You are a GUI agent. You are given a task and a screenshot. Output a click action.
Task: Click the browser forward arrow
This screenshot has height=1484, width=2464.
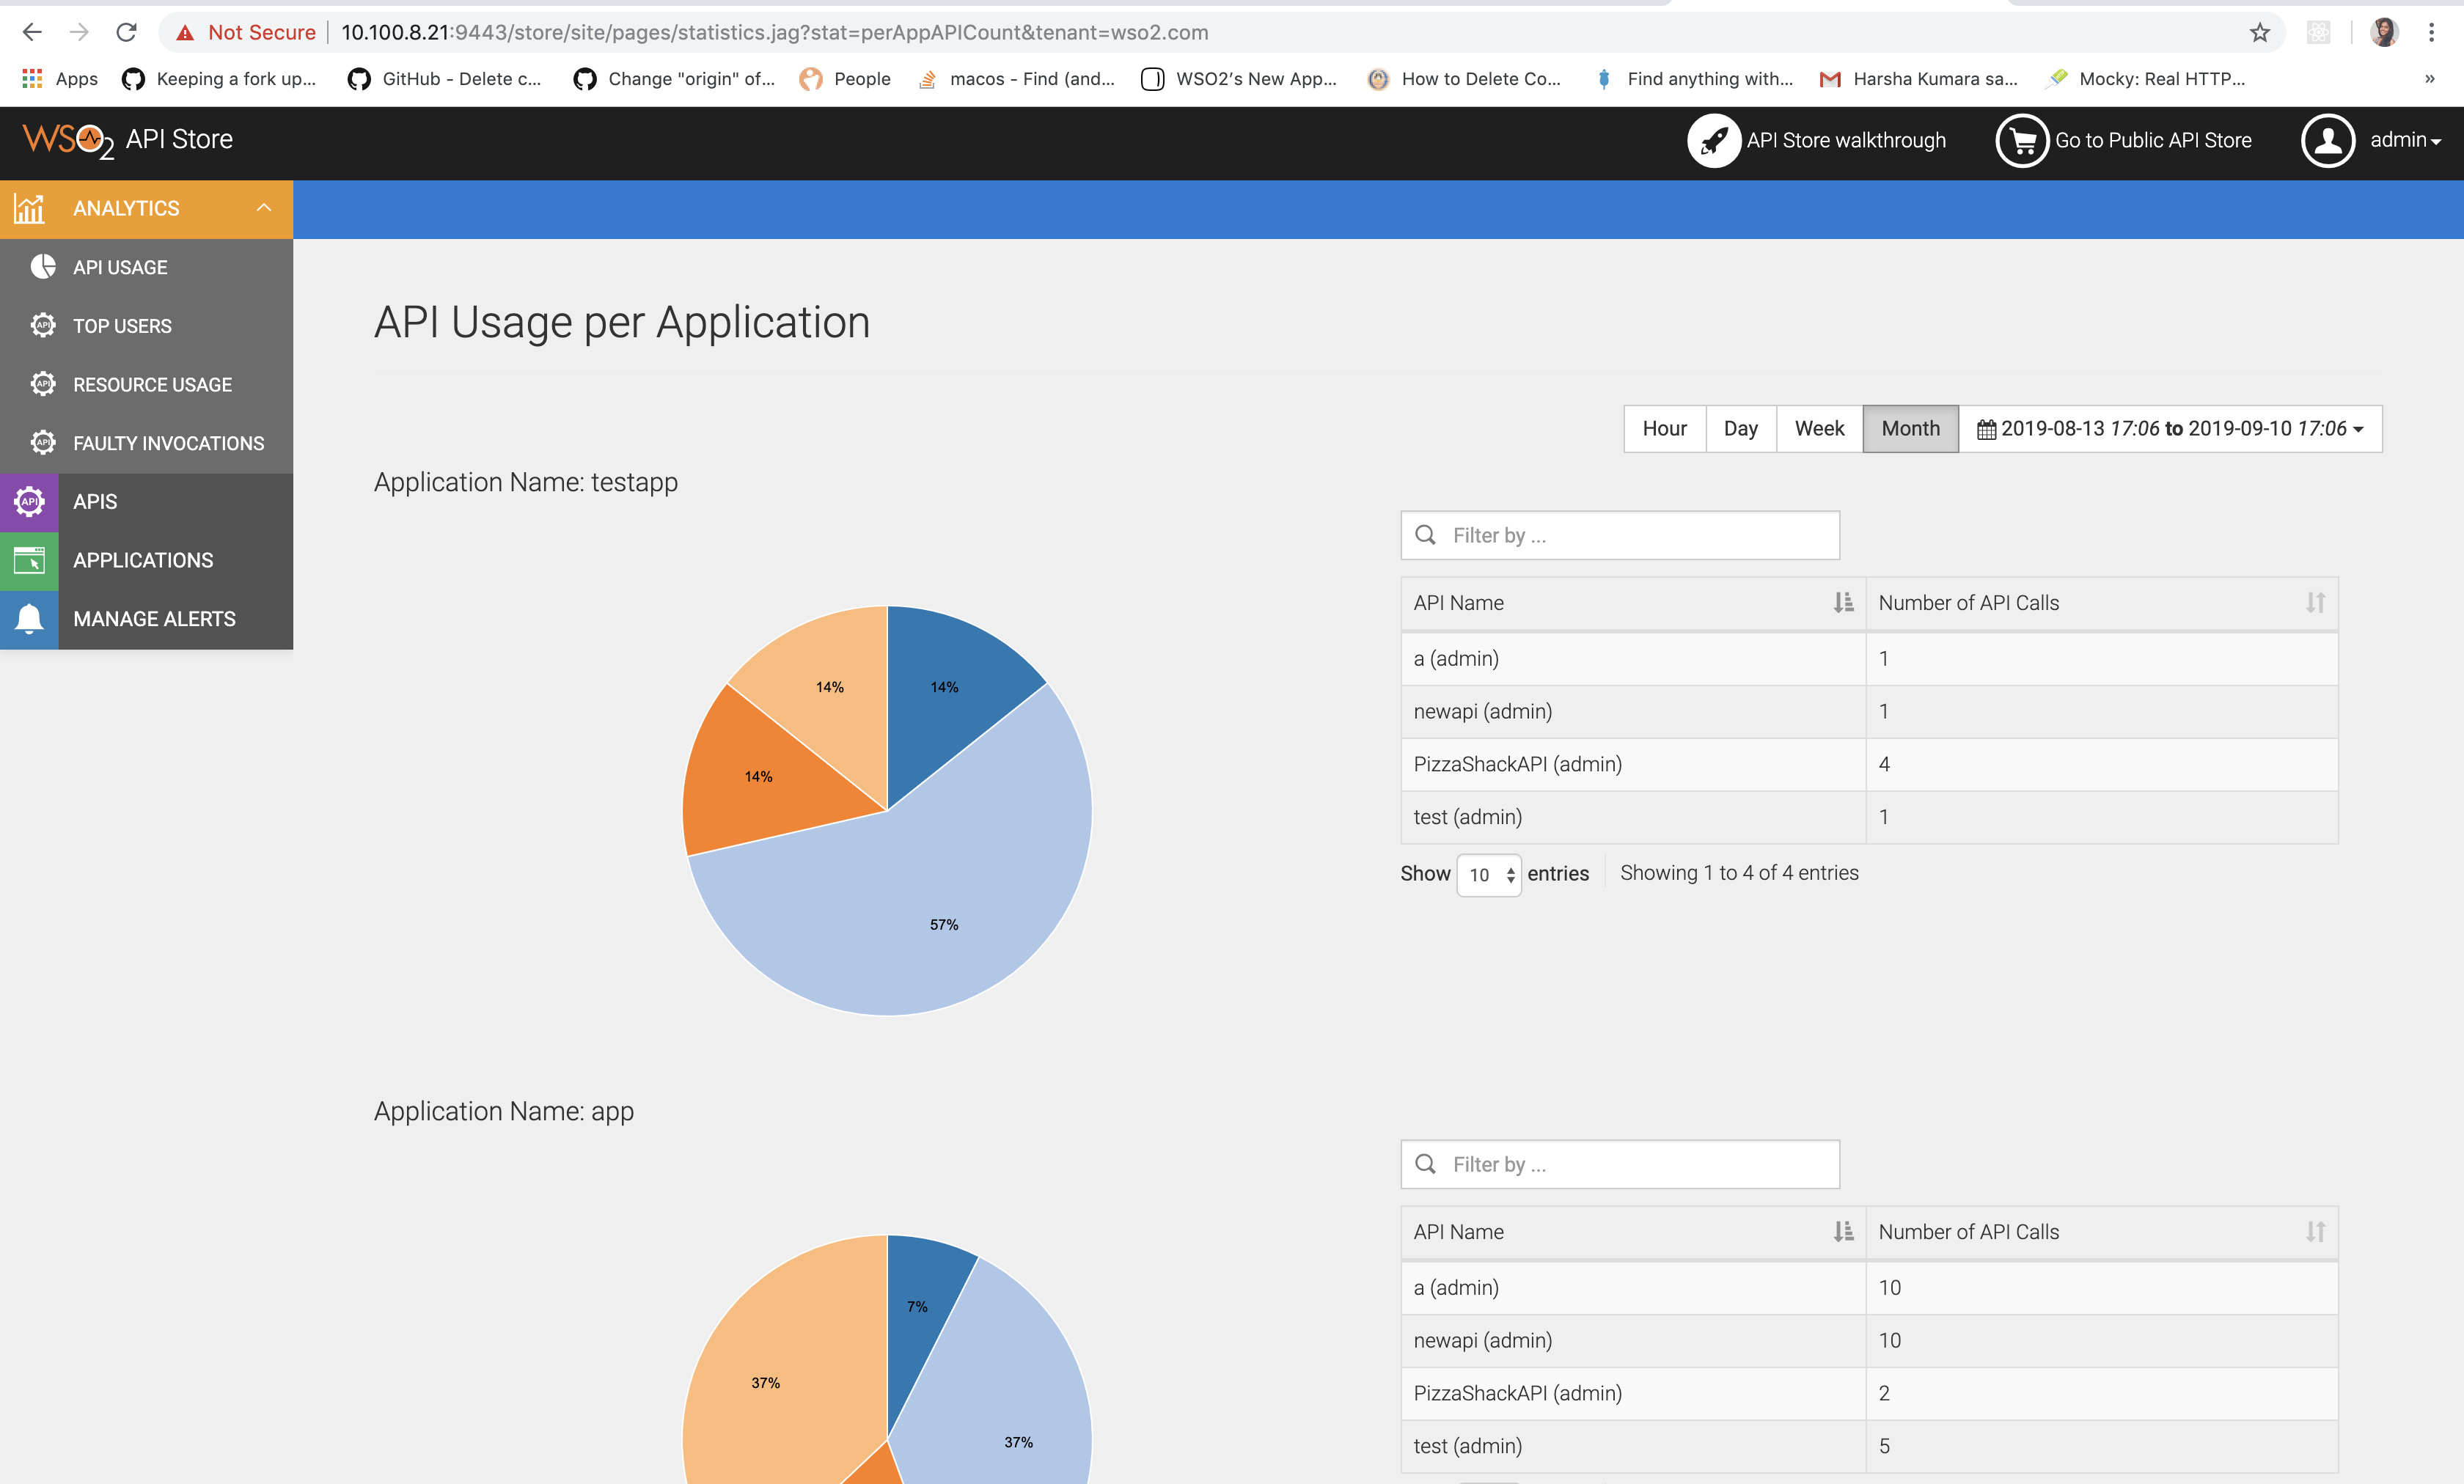click(x=79, y=32)
